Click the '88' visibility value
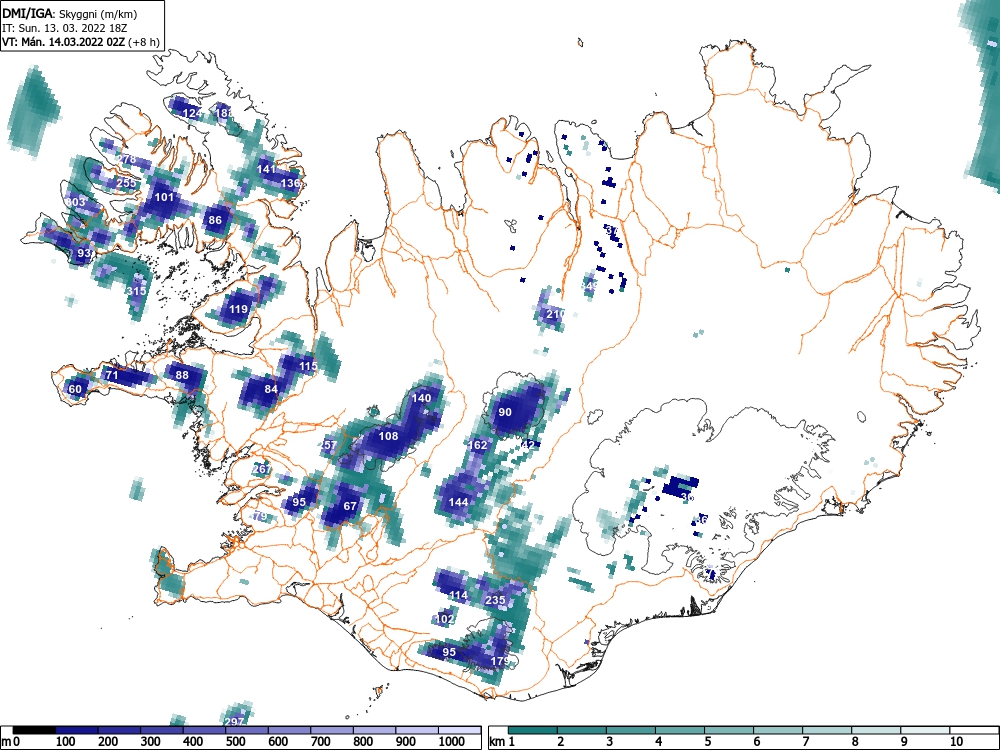Viewport: 1000px width, 750px height. [182, 375]
